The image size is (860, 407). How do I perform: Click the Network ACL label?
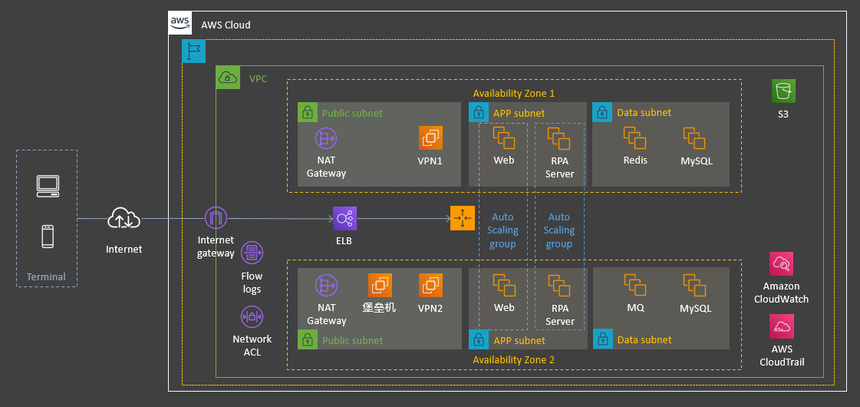point(252,346)
